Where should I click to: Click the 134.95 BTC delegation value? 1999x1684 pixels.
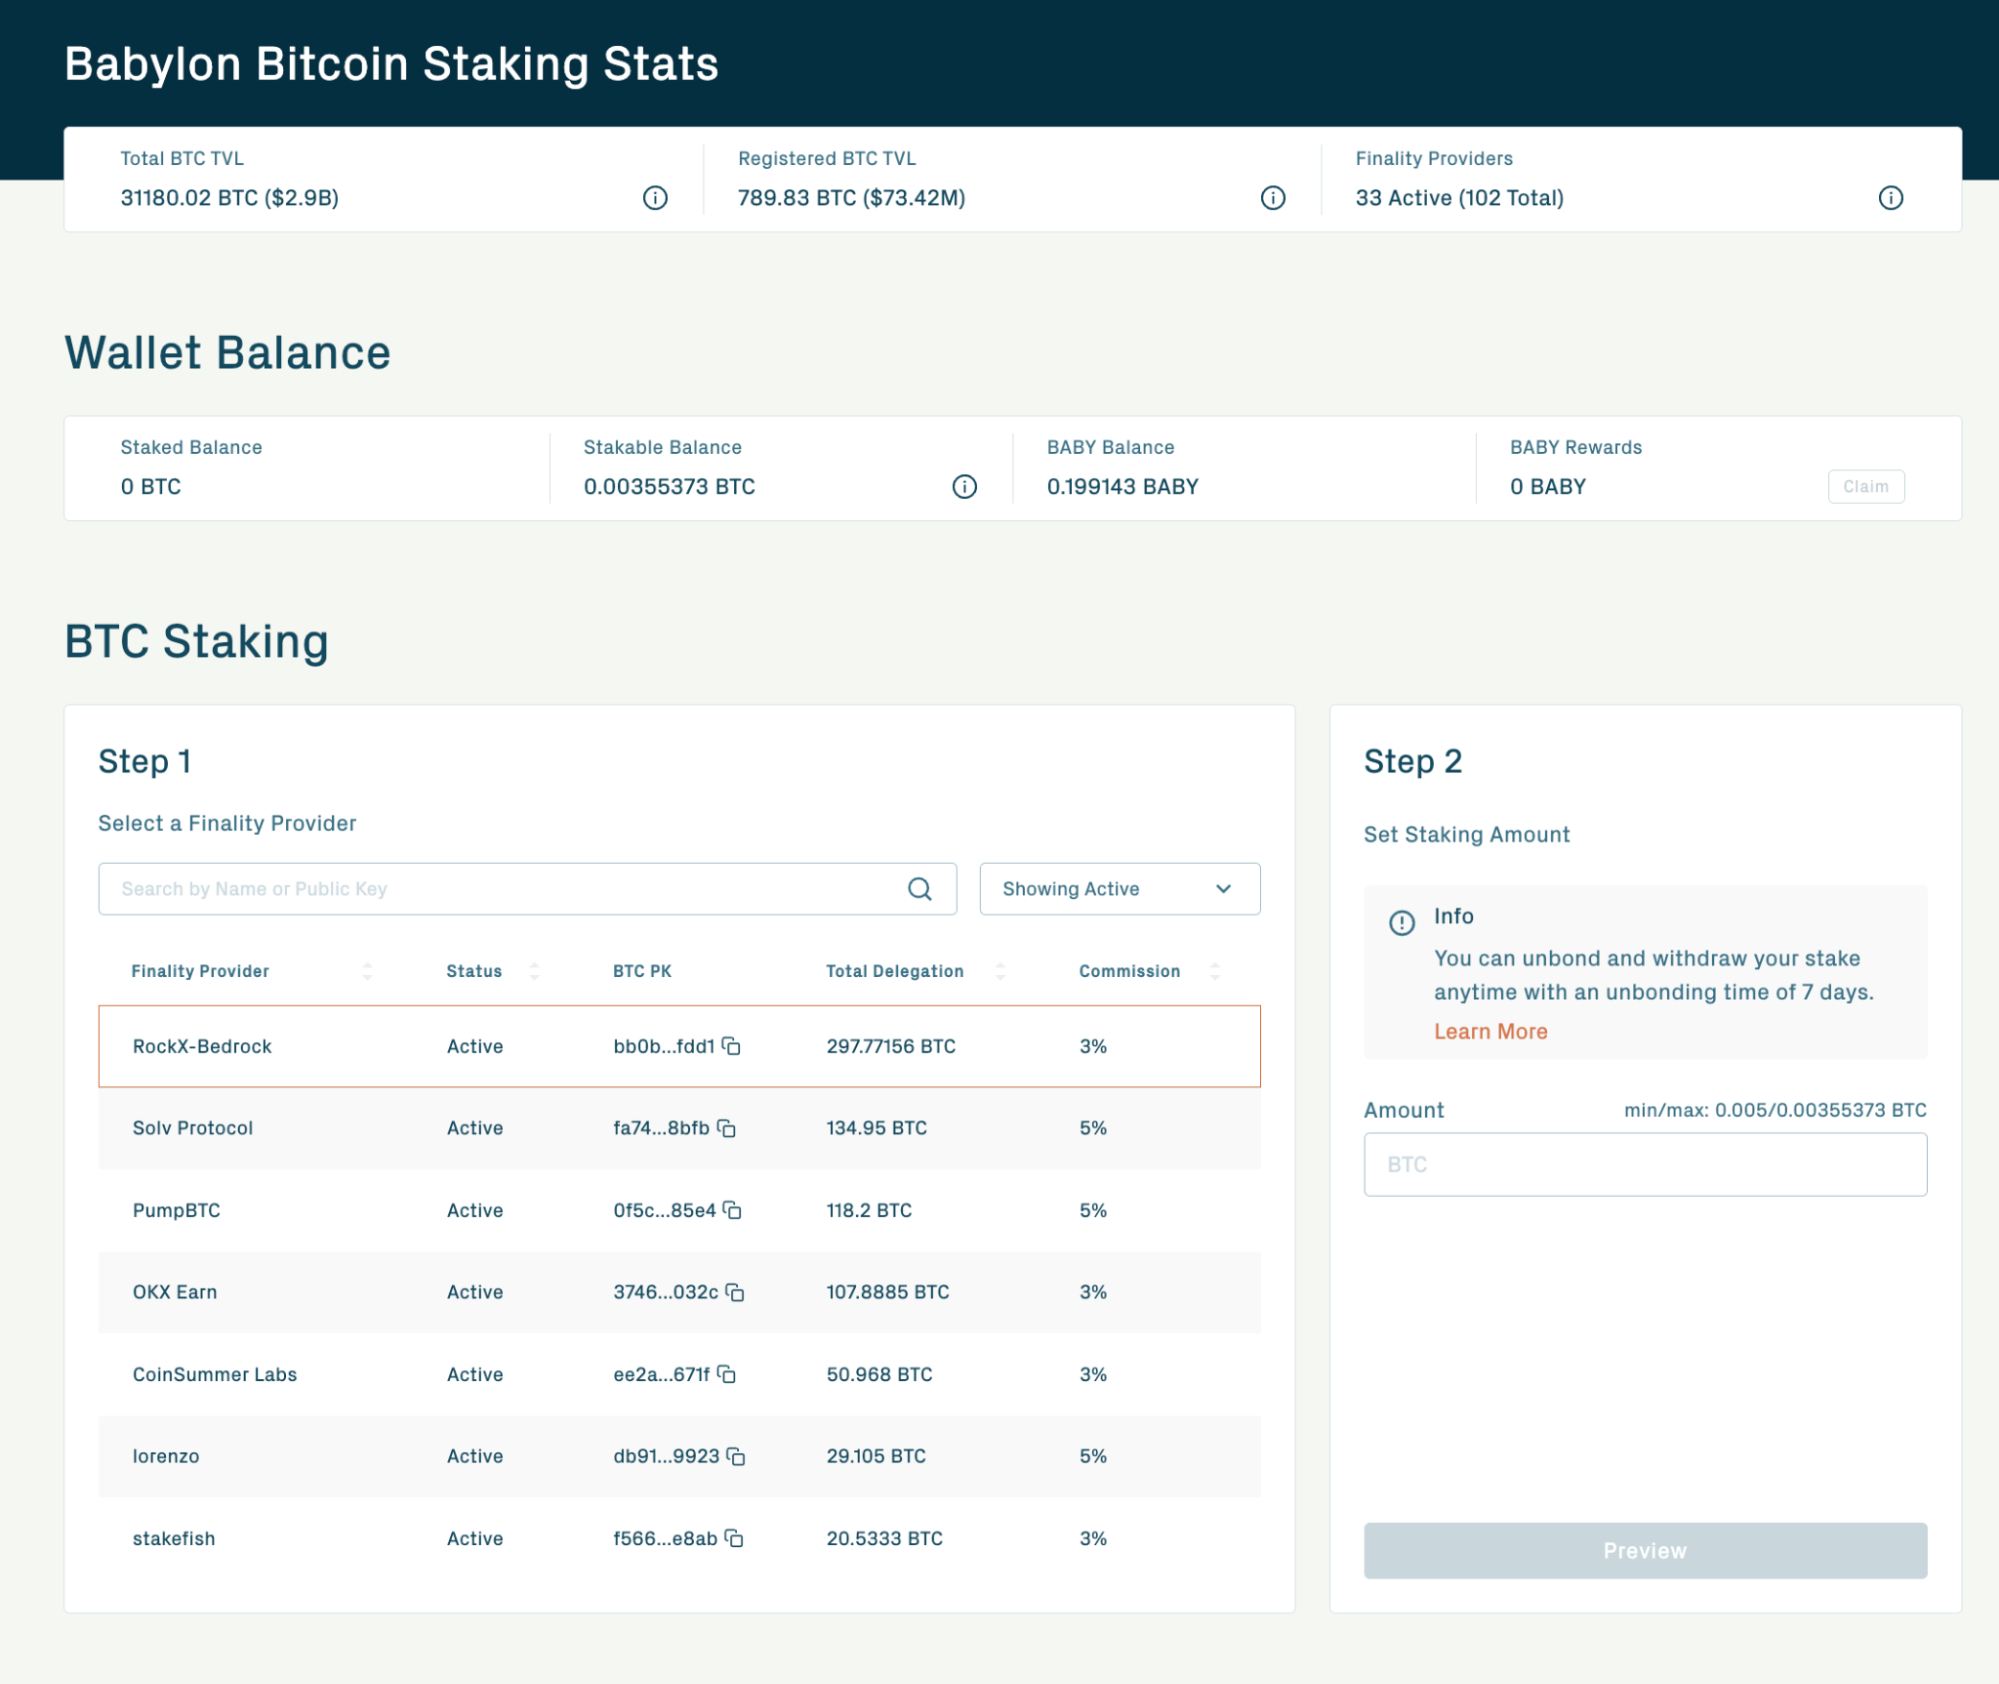[x=877, y=1128]
